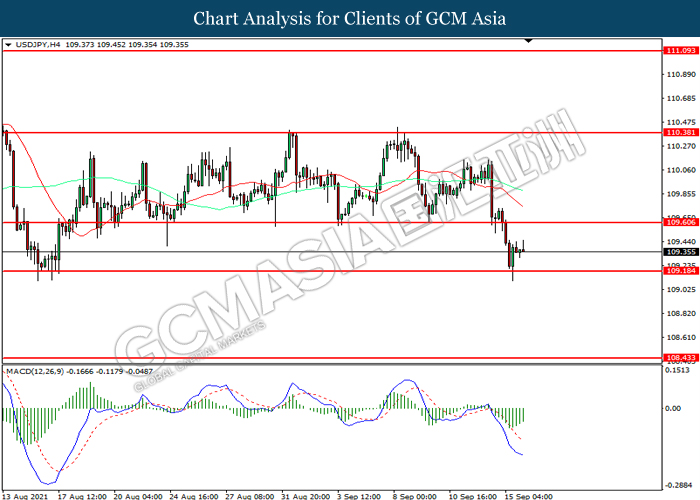Click the MACD 0.00 scale value
Screen dimensions: 700x500
[x=673, y=408]
